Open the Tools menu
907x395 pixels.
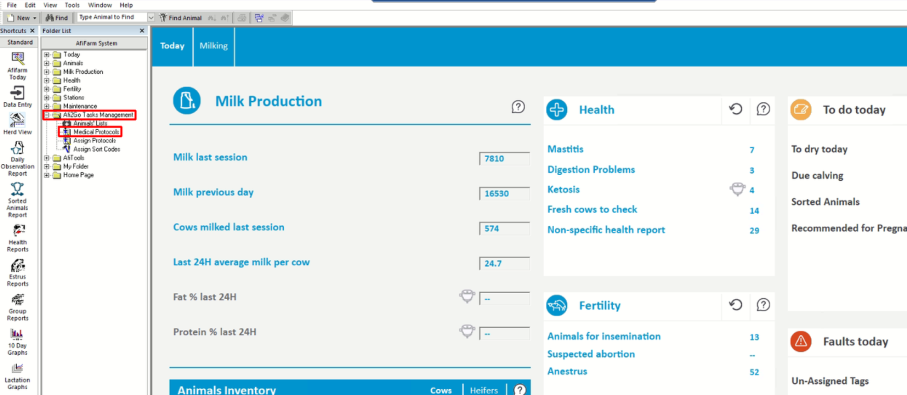click(72, 5)
